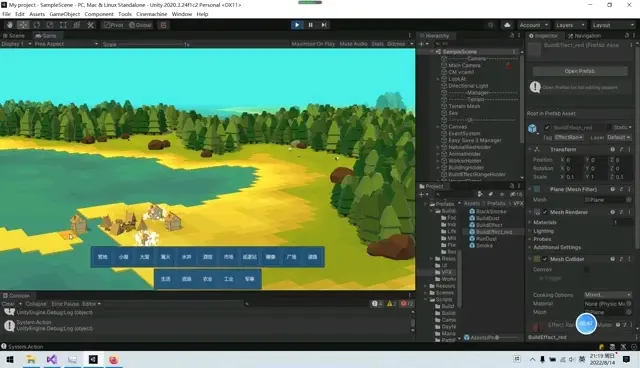Click the Play mode button
This screenshot has width=640, height=368.
297,25
